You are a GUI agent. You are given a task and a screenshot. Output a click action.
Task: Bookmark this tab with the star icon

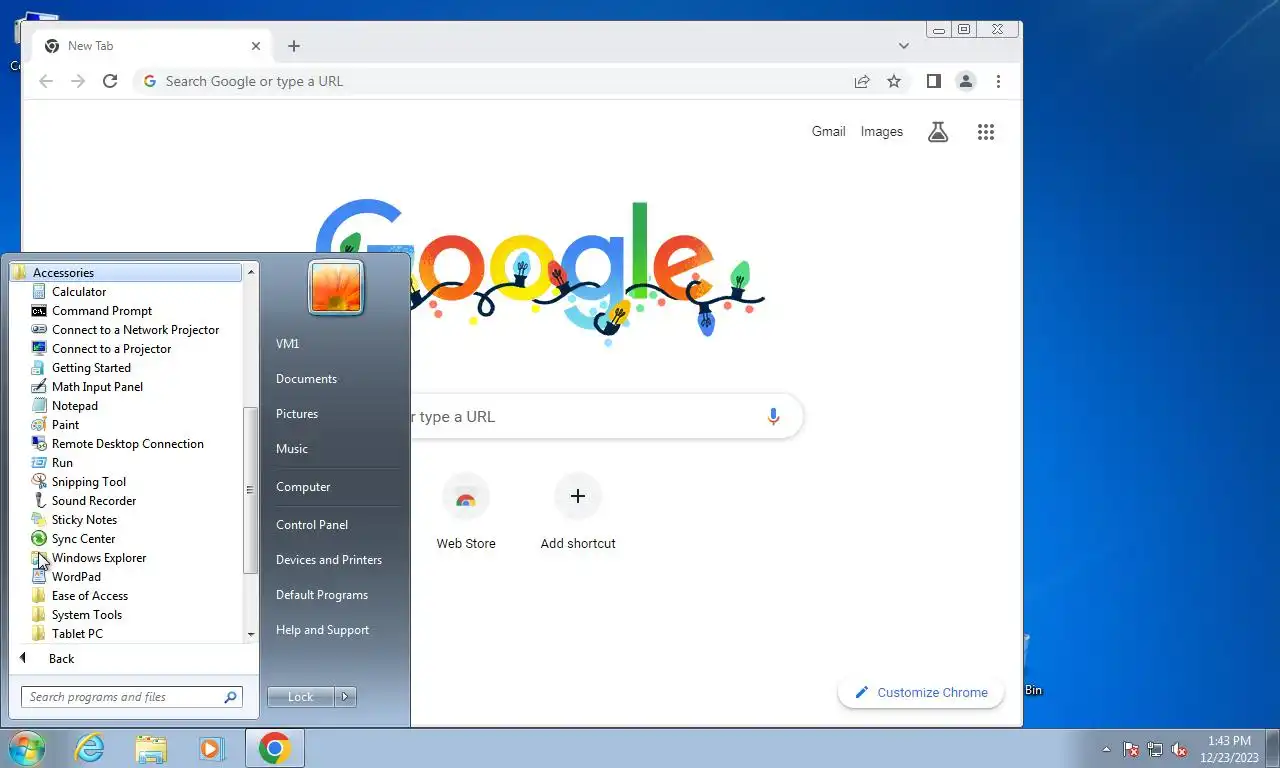tap(894, 82)
